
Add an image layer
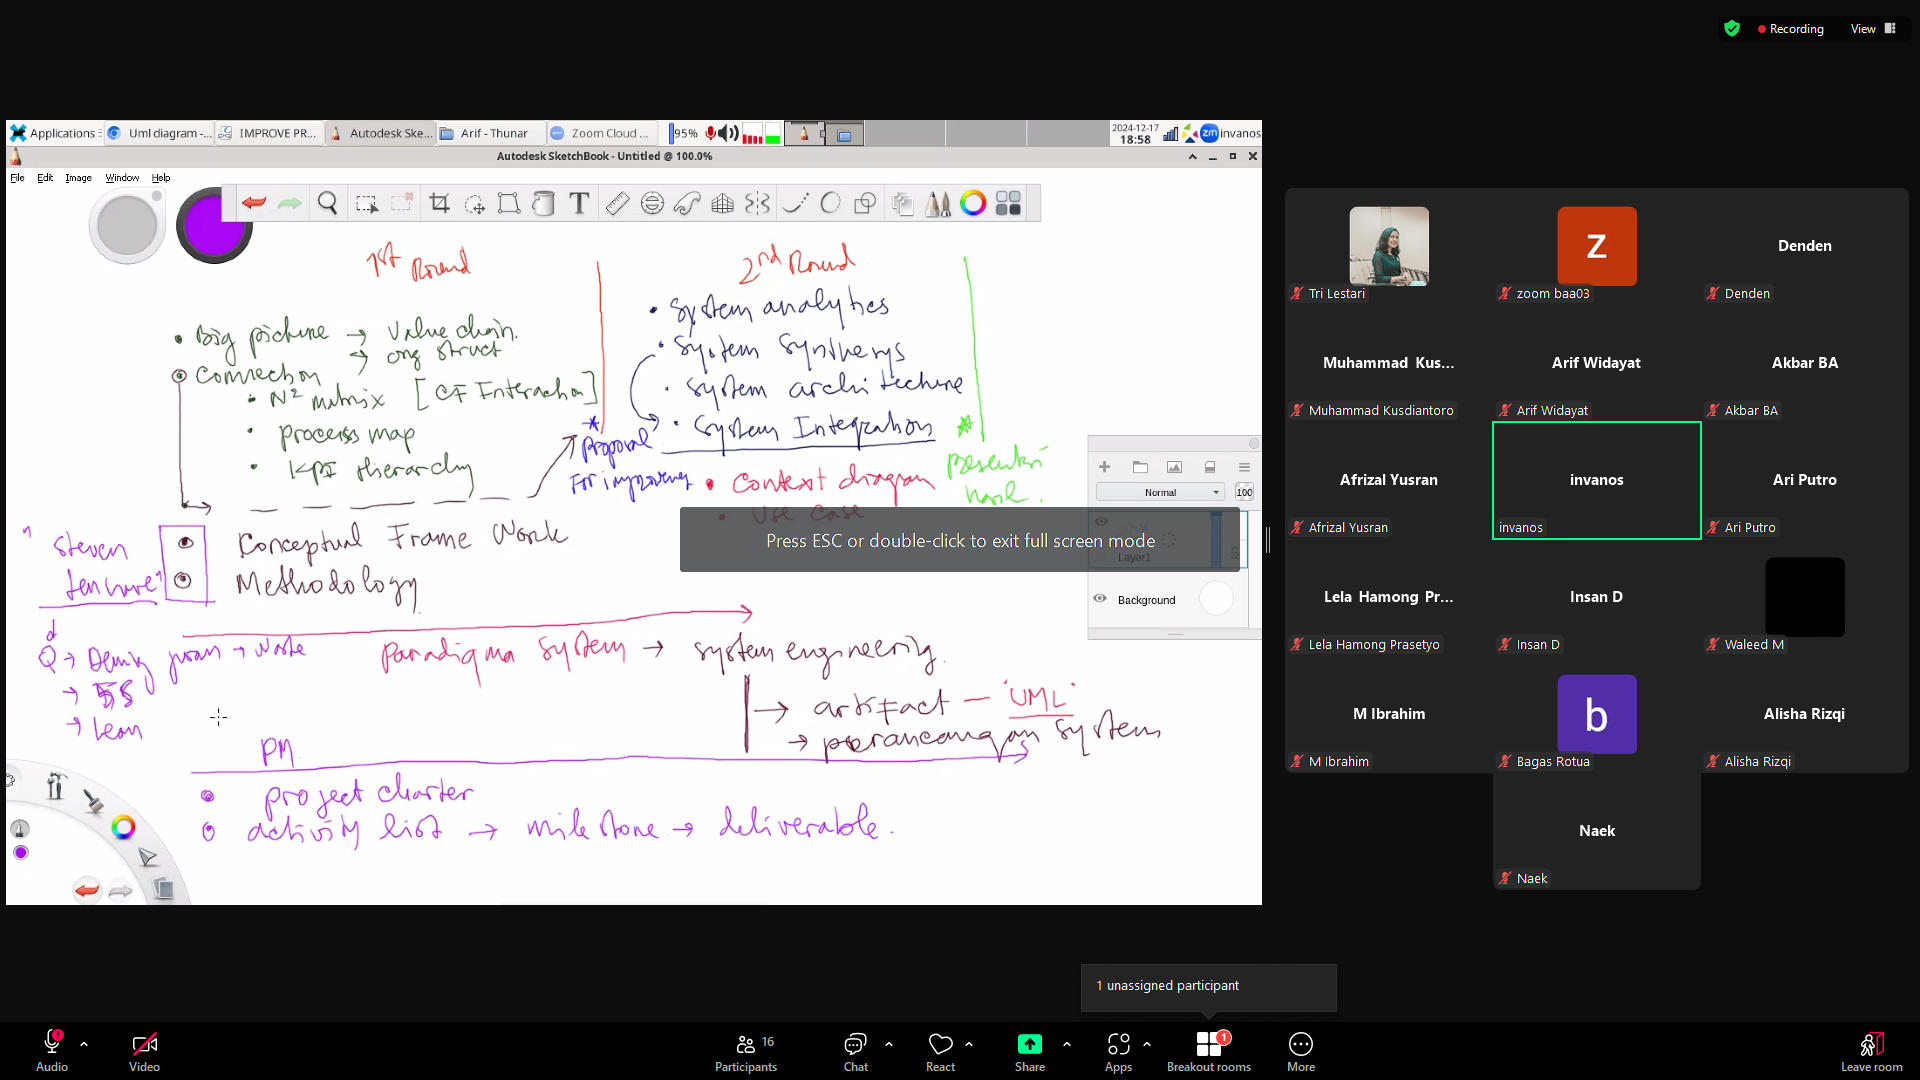[x=1174, y=467]
